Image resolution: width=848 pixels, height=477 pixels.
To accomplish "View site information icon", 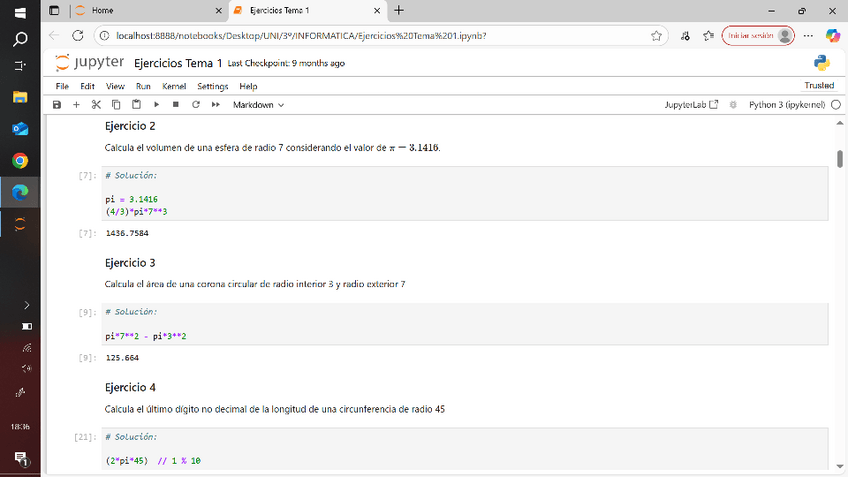I will click(x=104, y=36).
